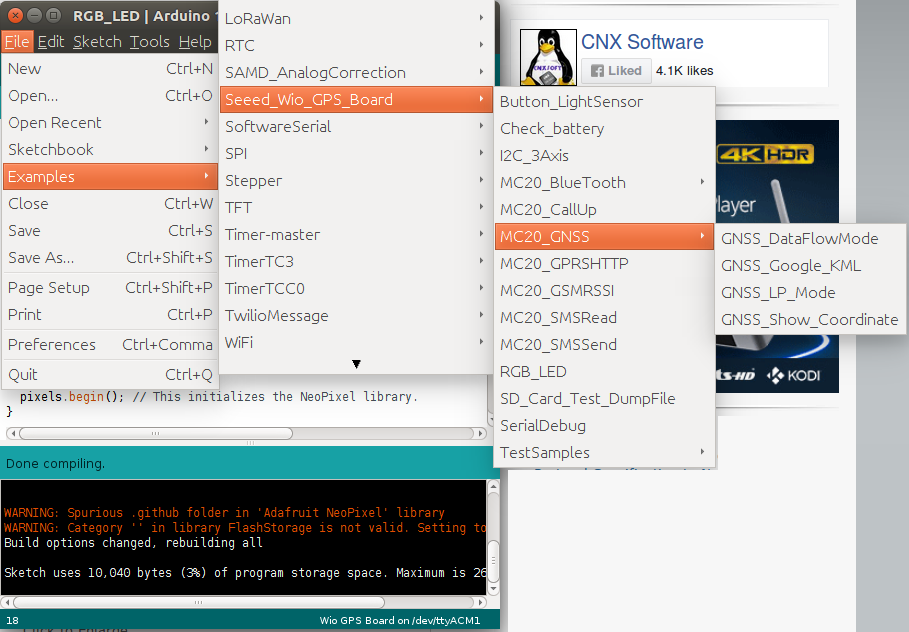Open the Check_battery example

click(604, 129)
